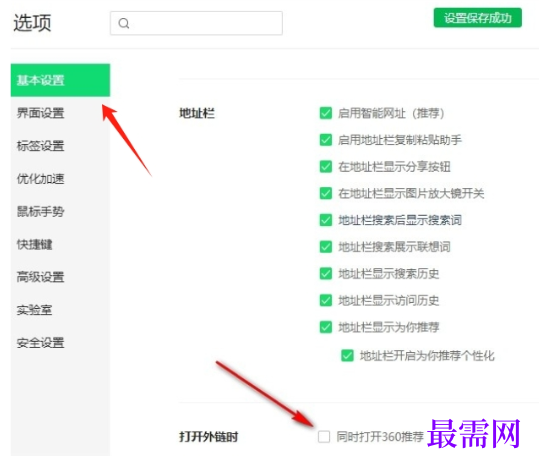Go to 优化加速 settings

click(41, 178)
